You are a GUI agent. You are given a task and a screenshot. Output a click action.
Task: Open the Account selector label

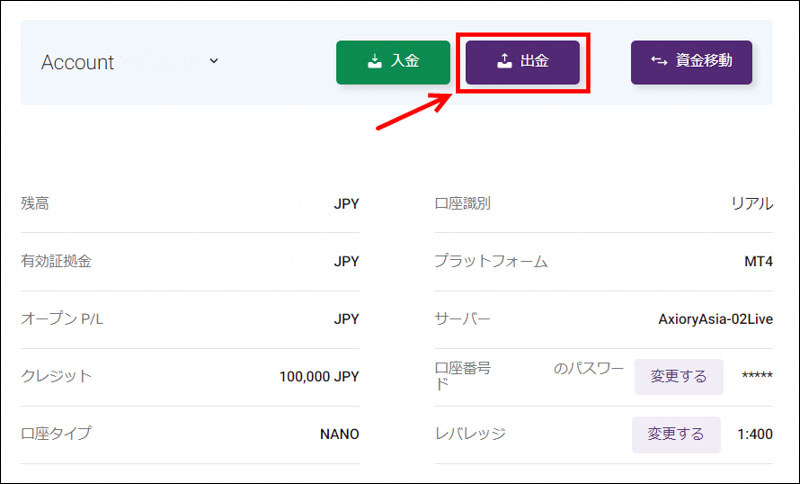(78, 62)
